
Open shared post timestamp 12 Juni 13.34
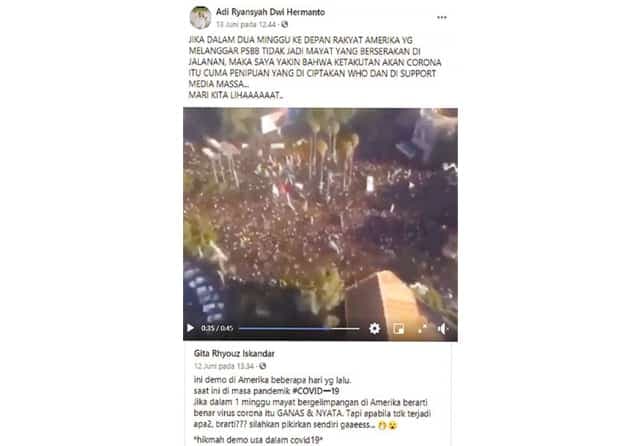[224, 366]
